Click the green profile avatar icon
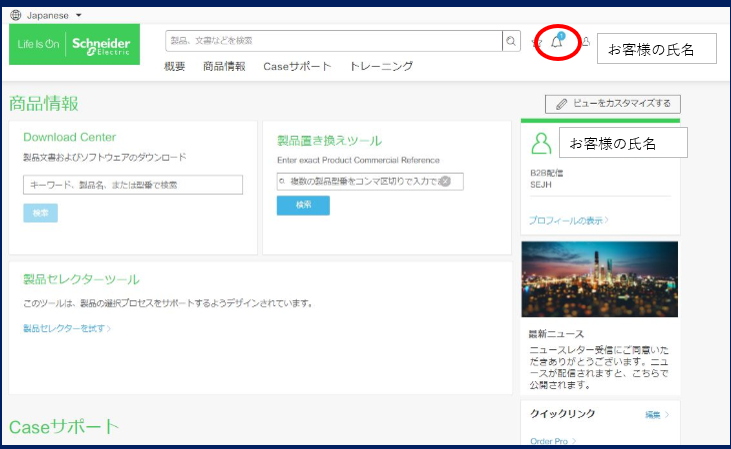The width and height of the screenshot is (731, 449). coord(541,144)
